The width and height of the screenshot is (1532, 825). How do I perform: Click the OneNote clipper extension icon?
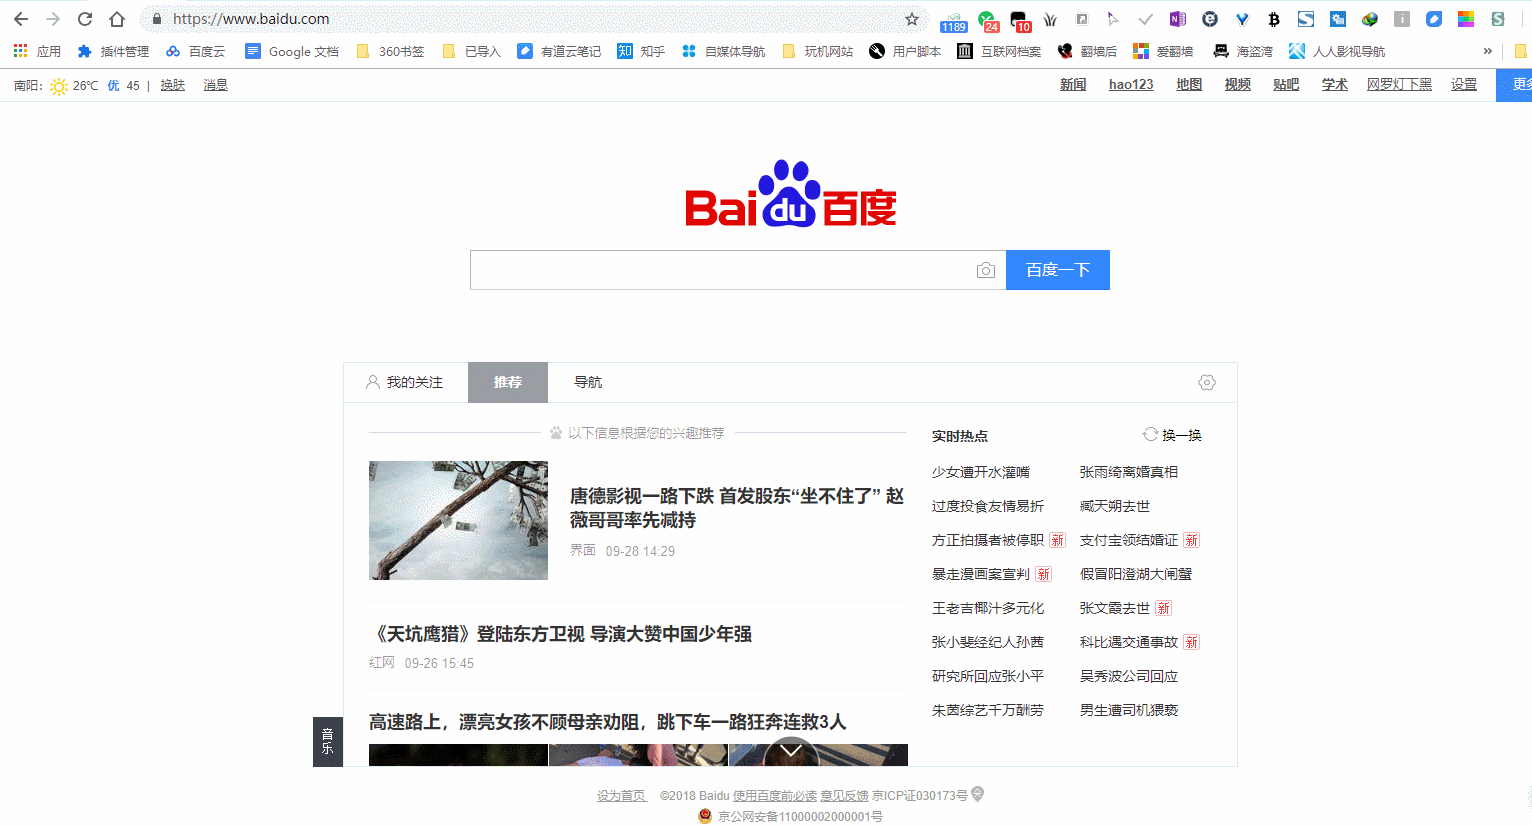[x=1177, y=19]
